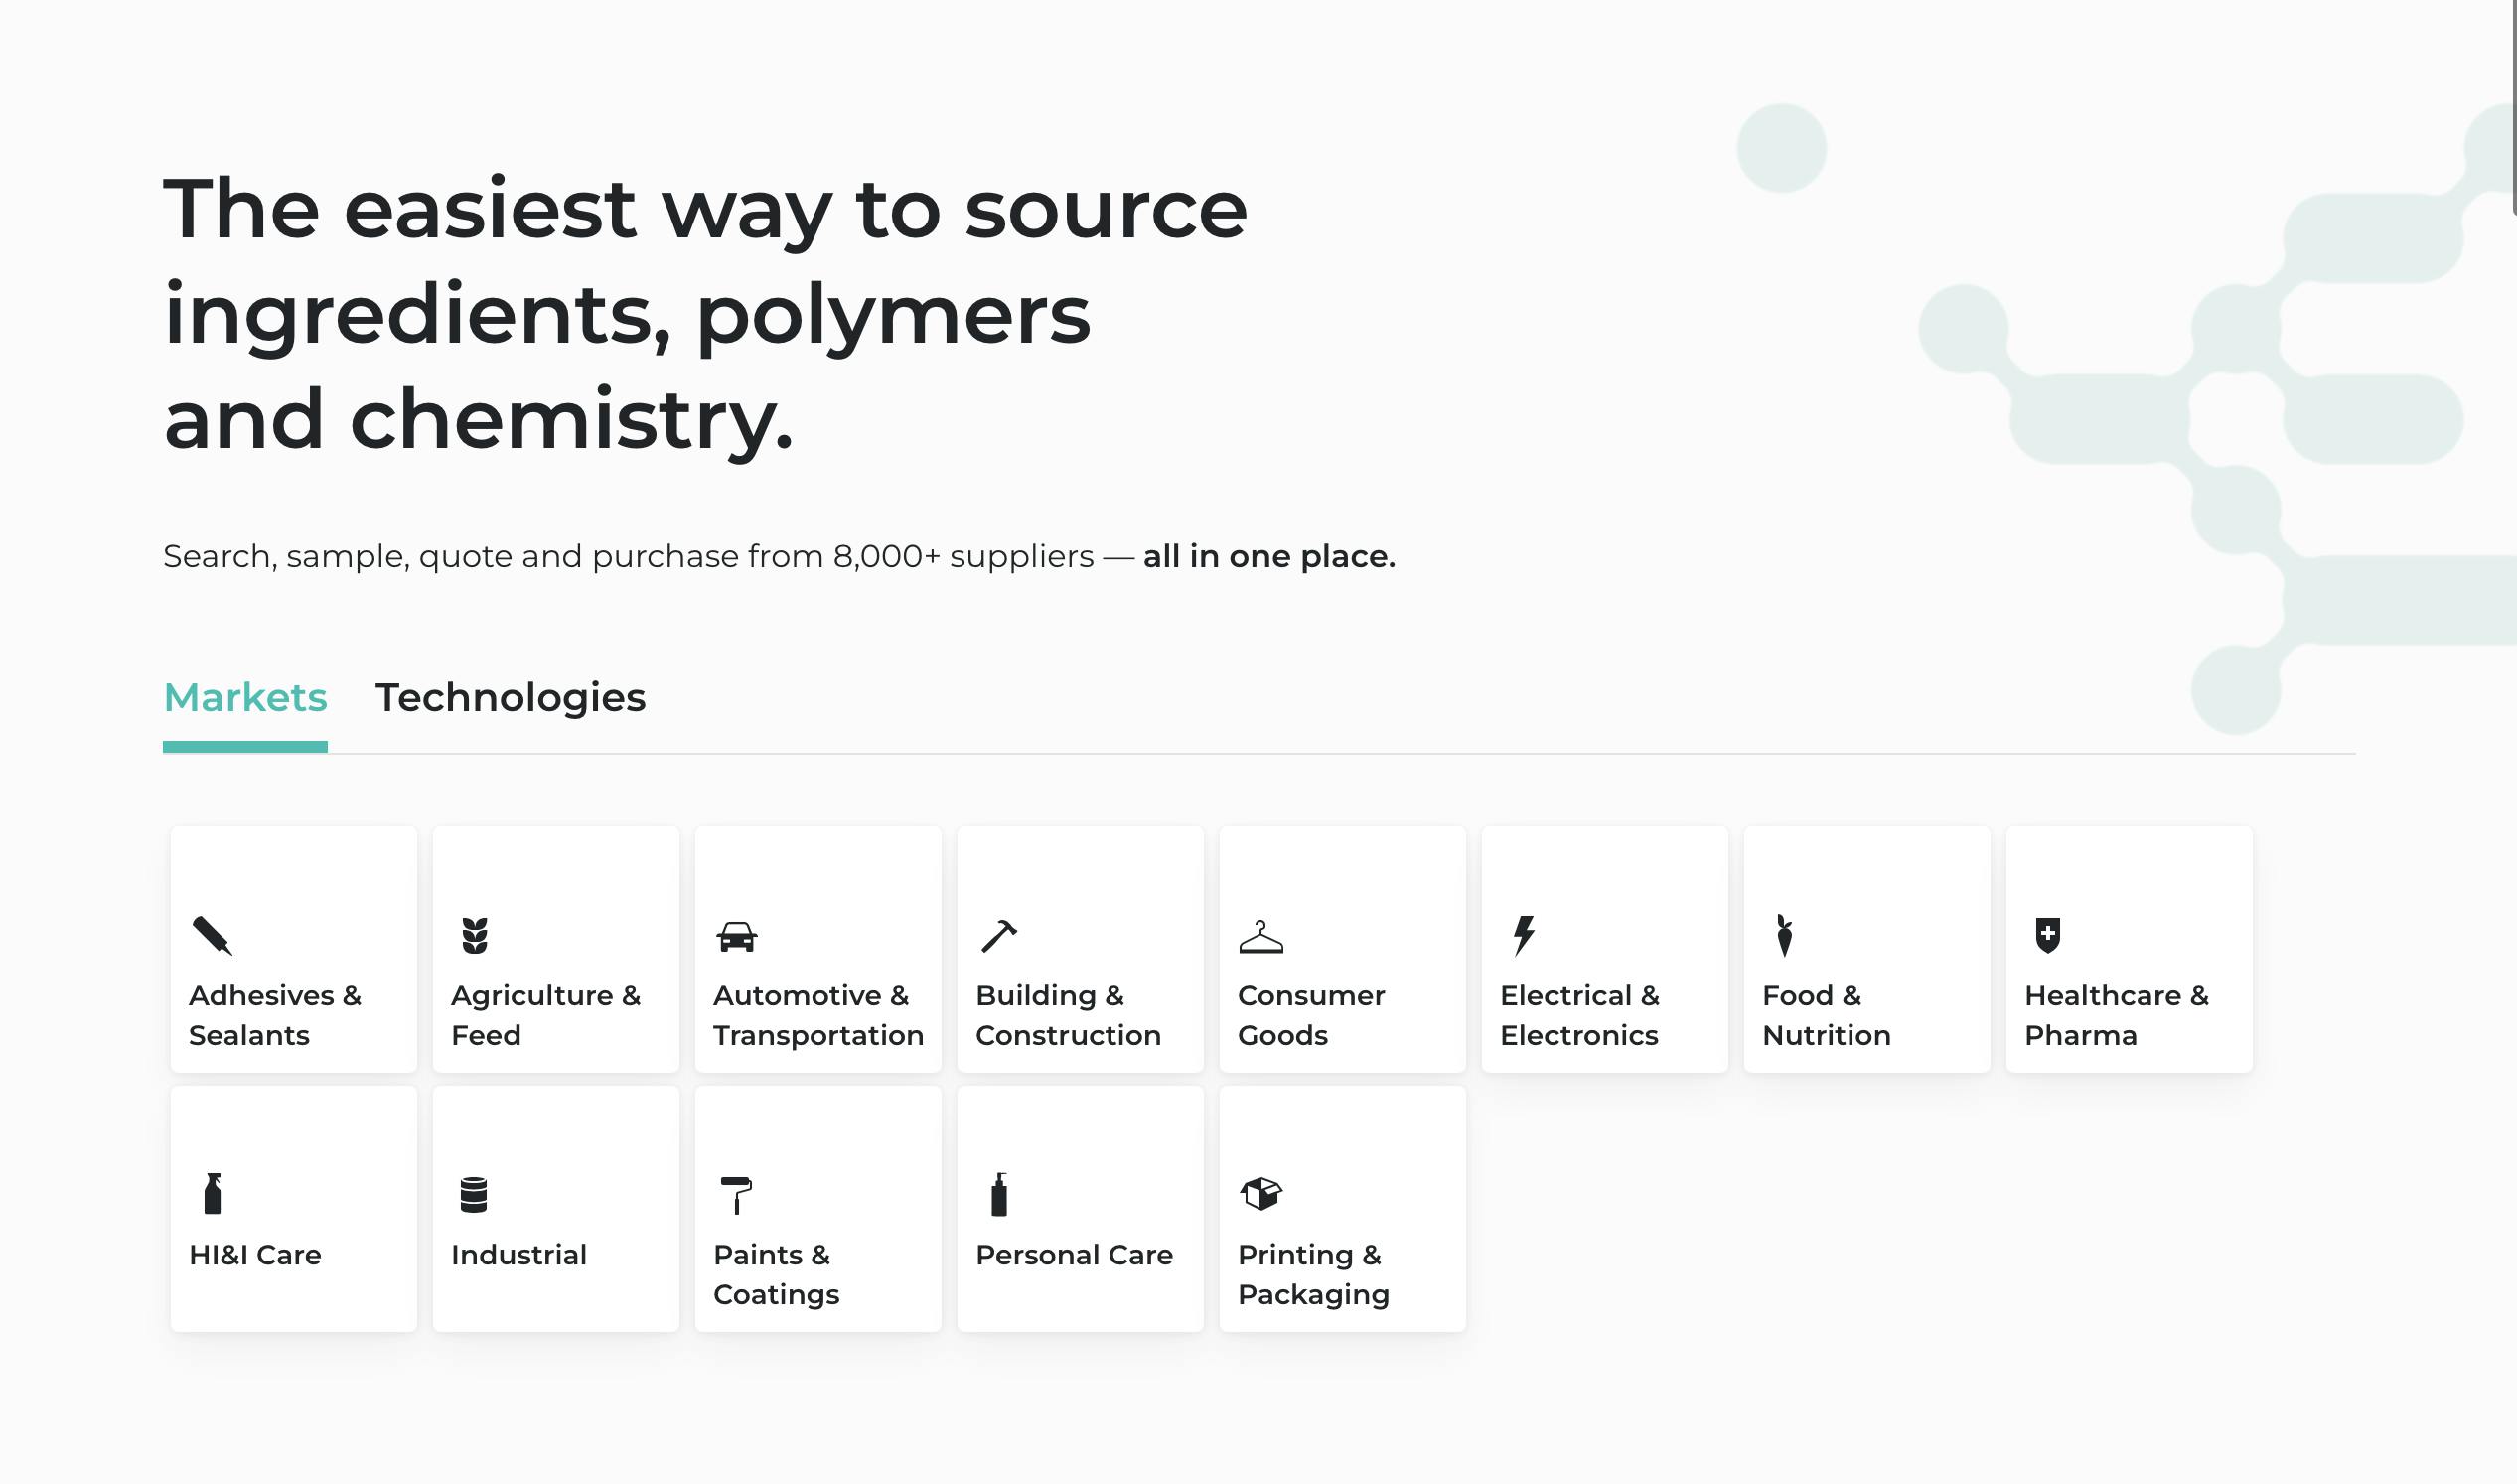Click the Consumer Goods hanger icon
This screenshot has width=2517, height=1484.
pos(1261,937)
